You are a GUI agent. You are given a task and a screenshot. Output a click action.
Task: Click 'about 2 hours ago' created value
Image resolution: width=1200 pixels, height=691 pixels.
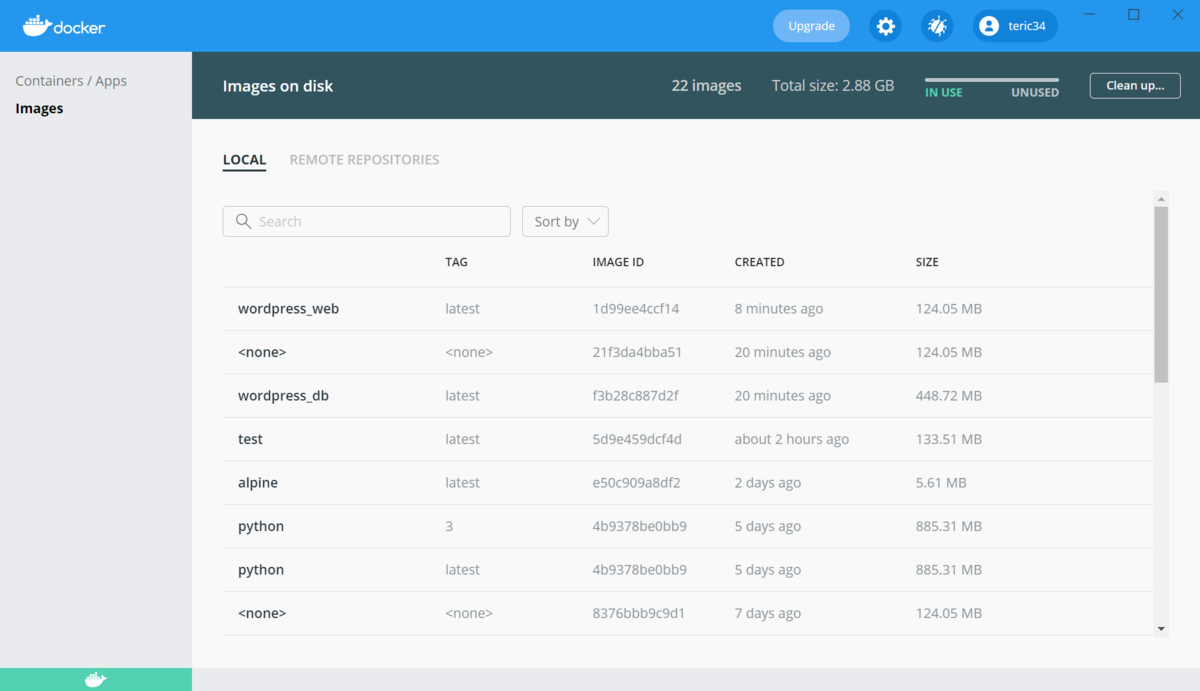[x=792, y=439]
